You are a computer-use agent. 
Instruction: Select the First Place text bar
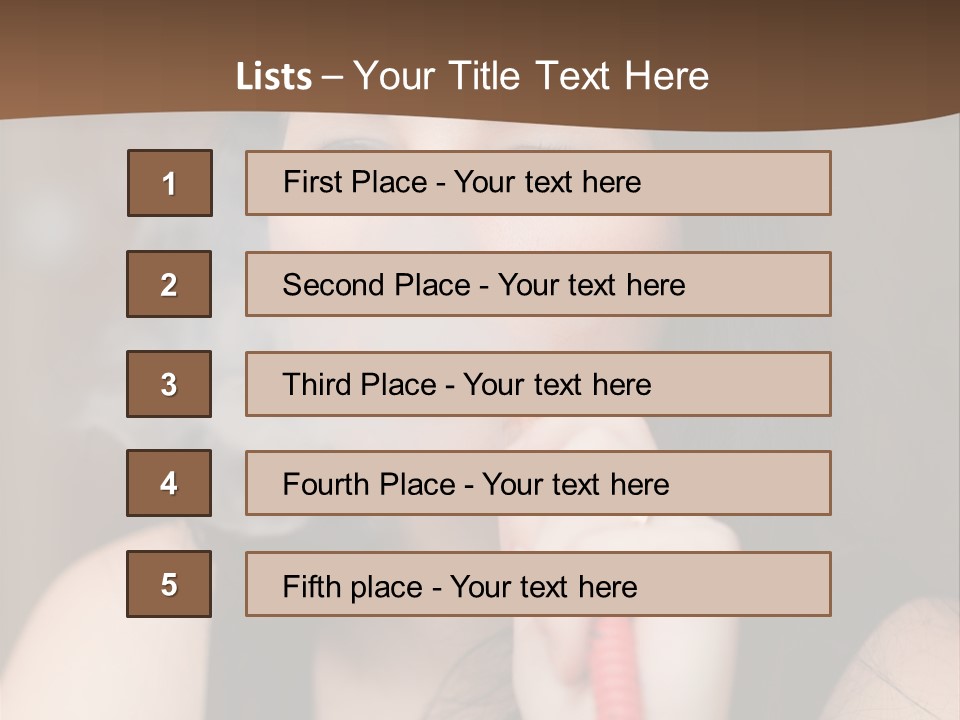538,183
